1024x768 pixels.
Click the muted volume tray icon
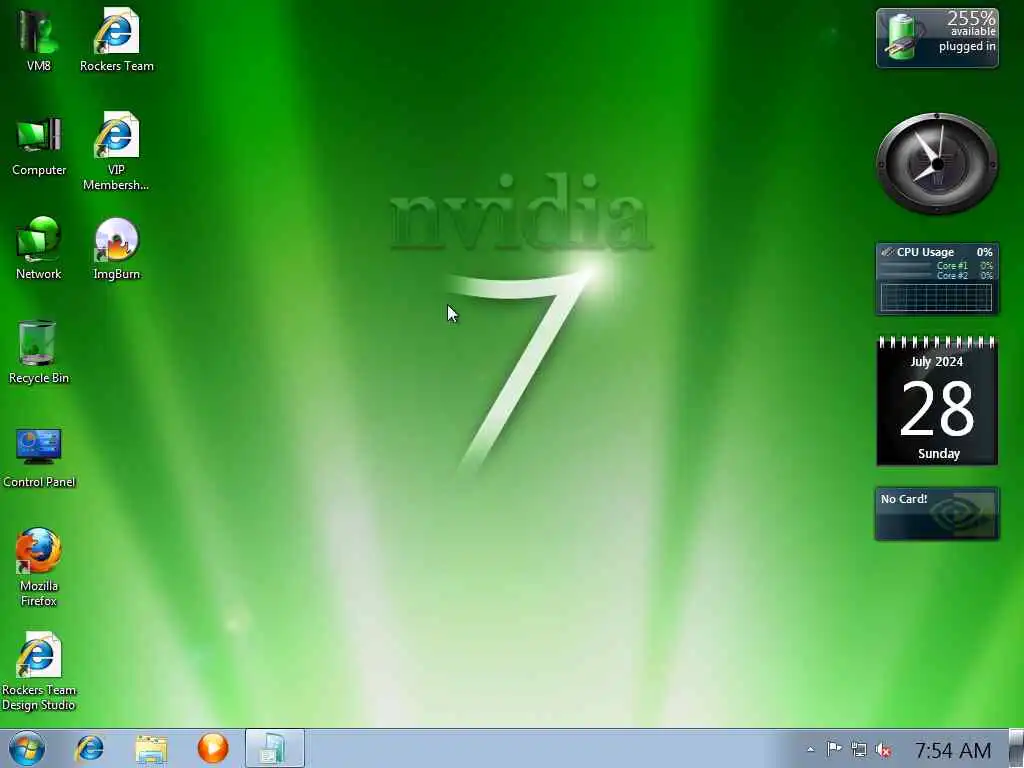884,750
